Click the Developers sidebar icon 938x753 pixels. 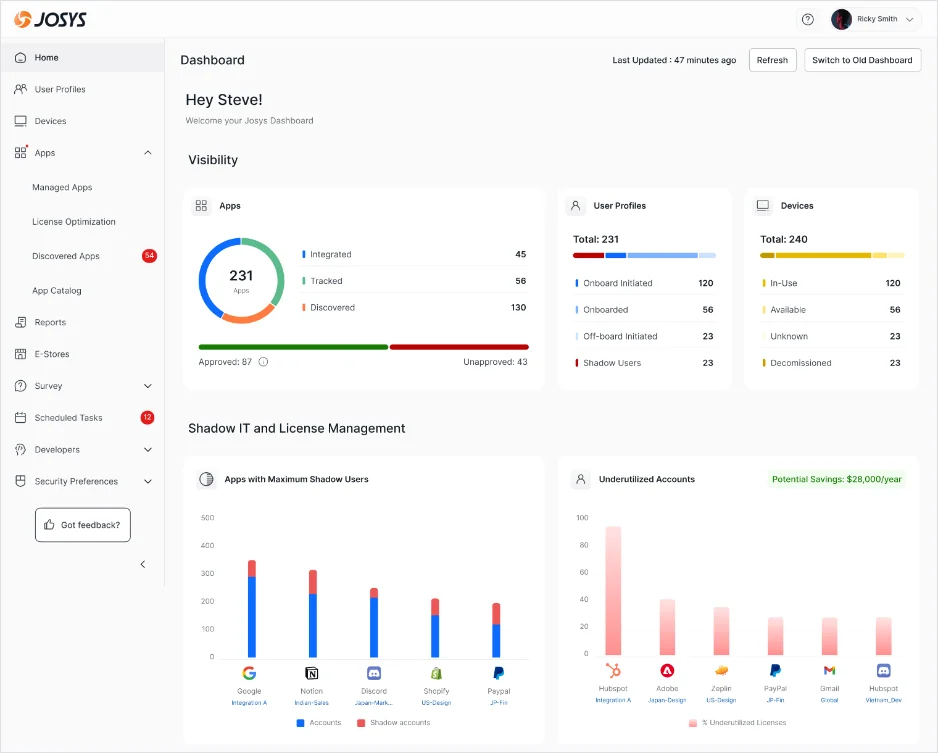coord(20,449)
